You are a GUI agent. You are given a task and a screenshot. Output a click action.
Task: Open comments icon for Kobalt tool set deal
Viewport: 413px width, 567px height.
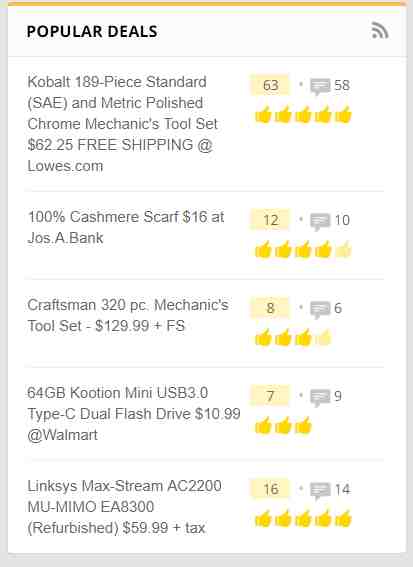[x=320, y=86]
